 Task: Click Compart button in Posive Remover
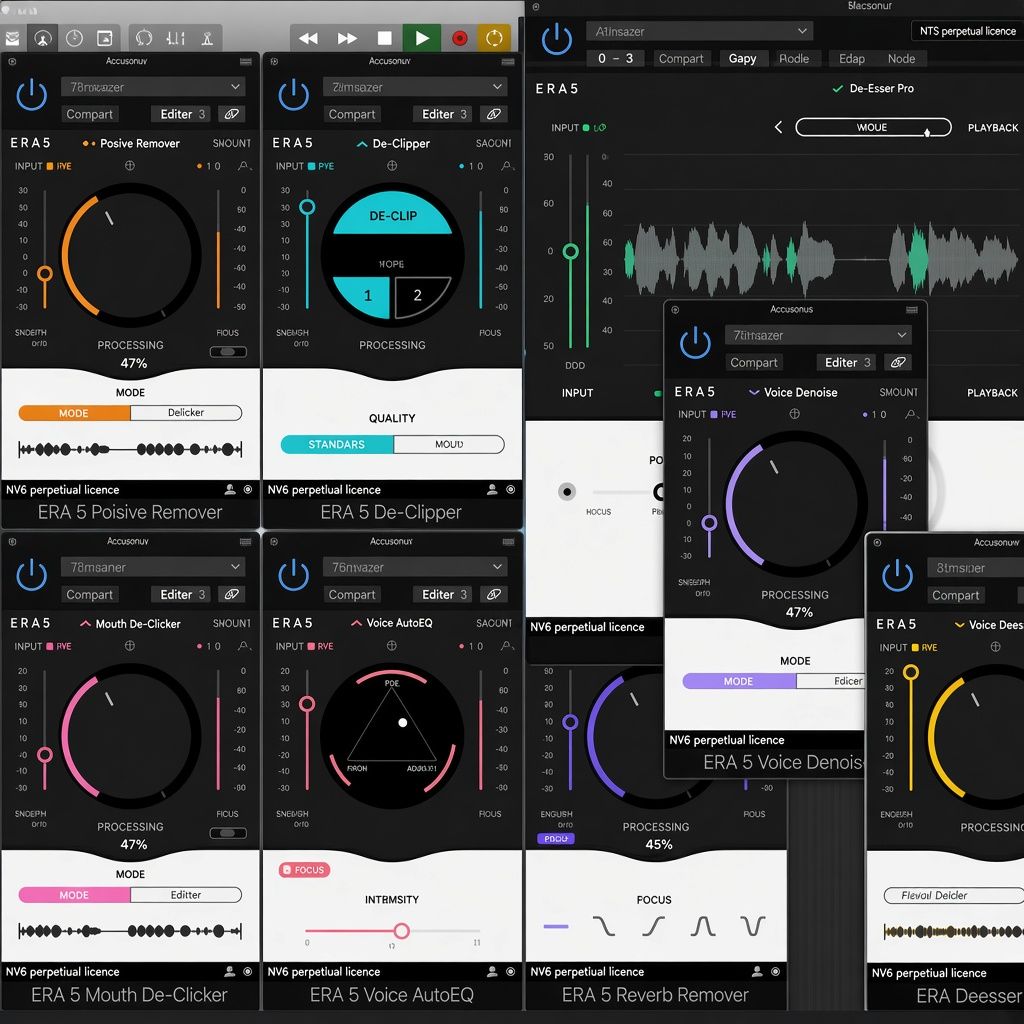pos(89,114)
